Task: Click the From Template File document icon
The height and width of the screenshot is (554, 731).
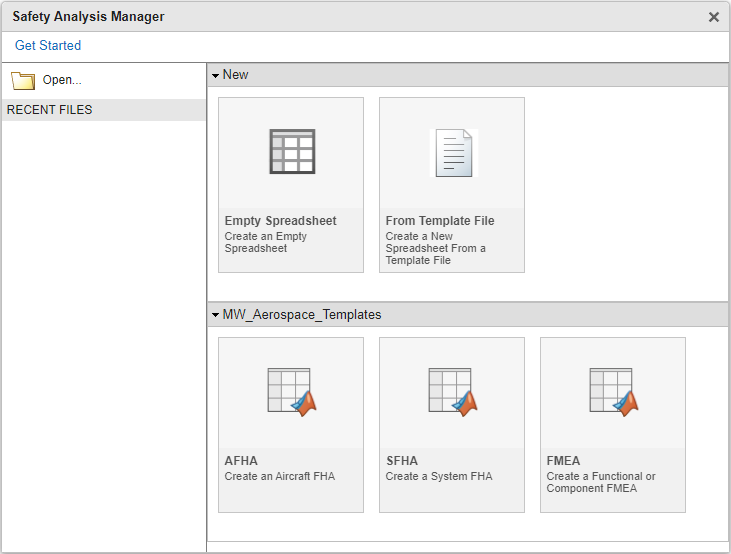Action: tap(453, 153)
